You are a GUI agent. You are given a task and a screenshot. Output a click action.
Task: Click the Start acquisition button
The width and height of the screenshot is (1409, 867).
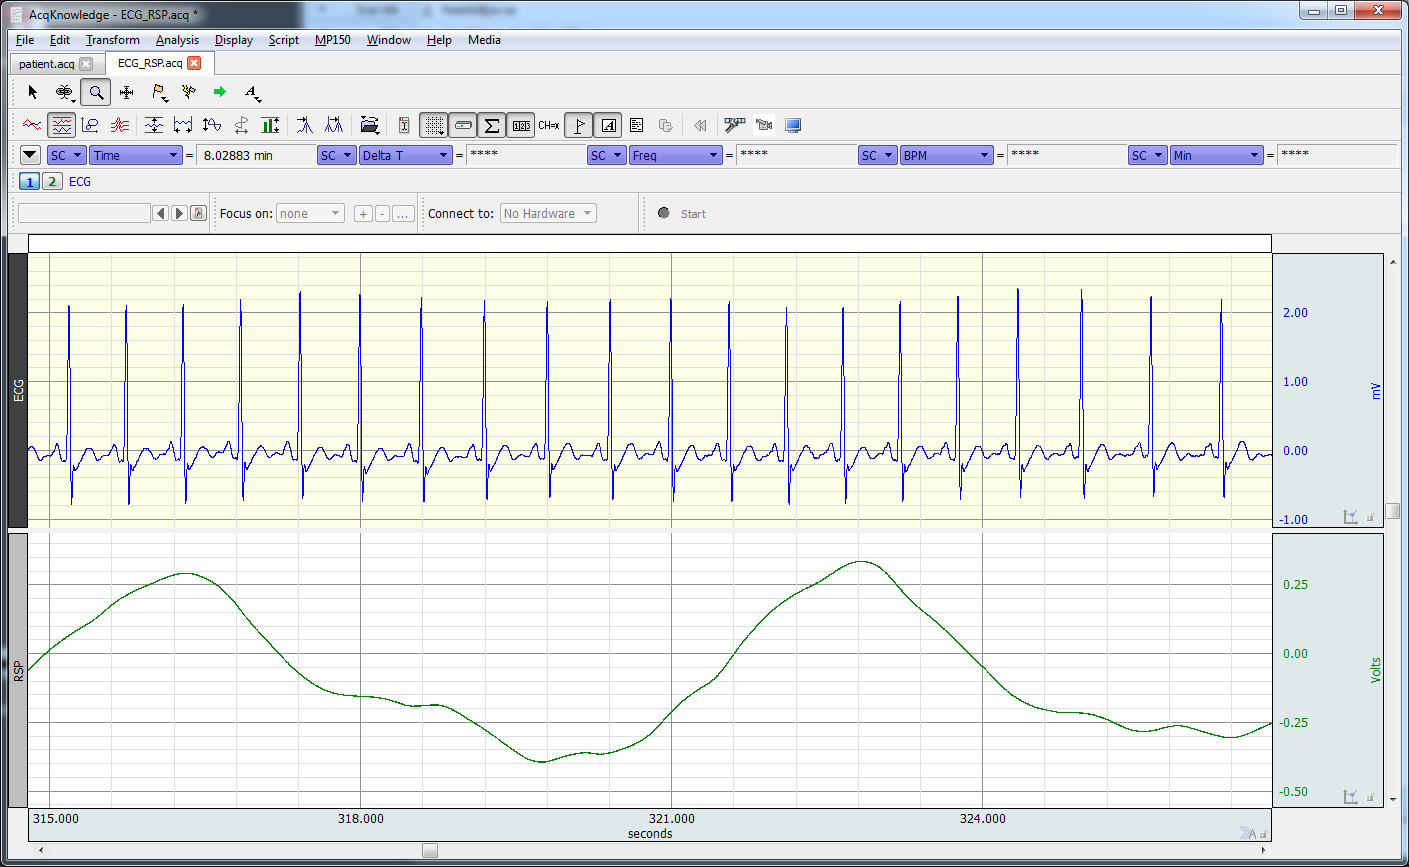[682, 213]
